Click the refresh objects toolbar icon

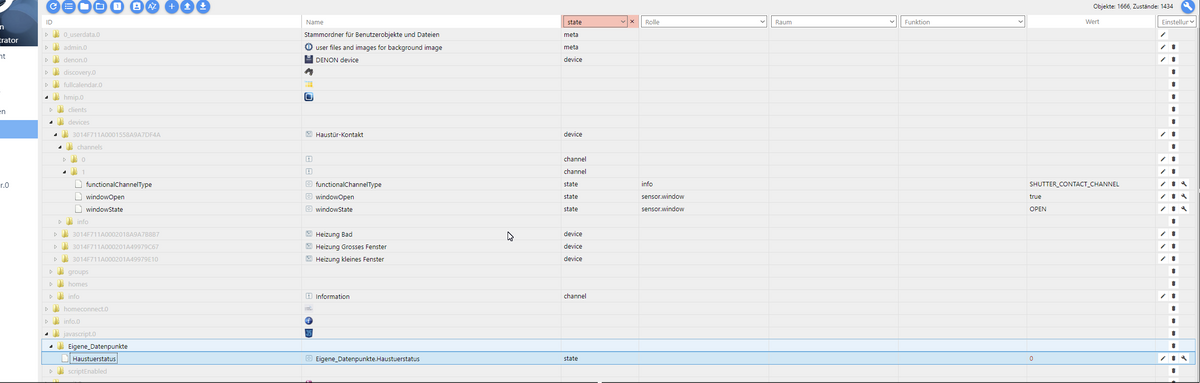53,7
